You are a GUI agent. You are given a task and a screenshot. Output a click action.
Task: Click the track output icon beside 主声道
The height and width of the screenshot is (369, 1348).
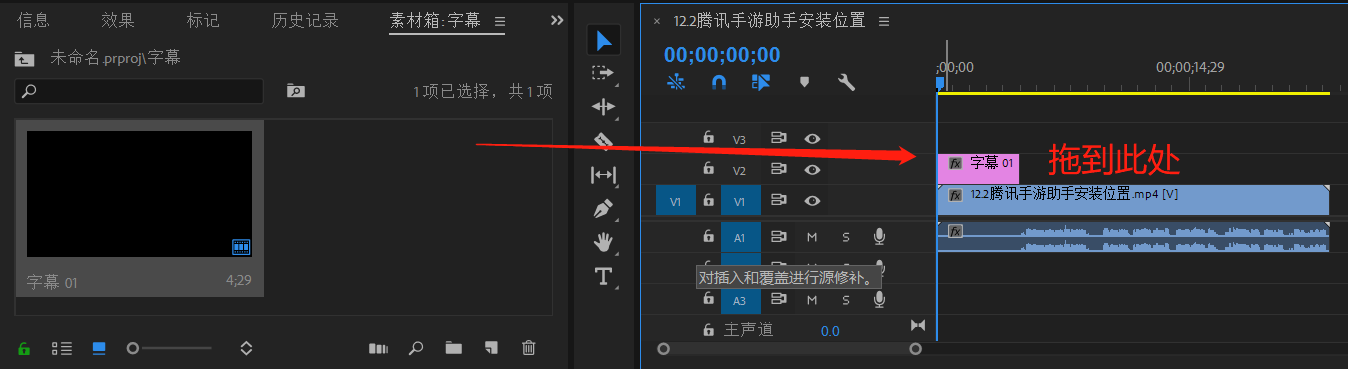tap(918, 326)
